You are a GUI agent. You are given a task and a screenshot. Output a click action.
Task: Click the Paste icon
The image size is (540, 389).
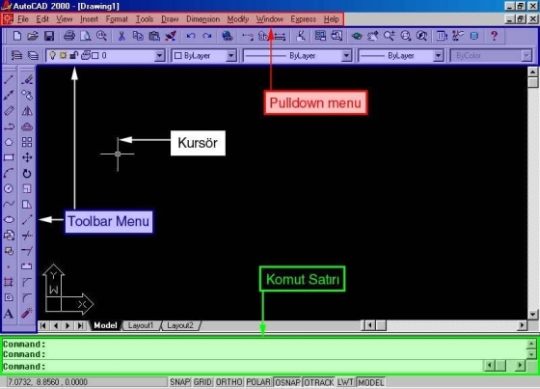tap(154, 36)
